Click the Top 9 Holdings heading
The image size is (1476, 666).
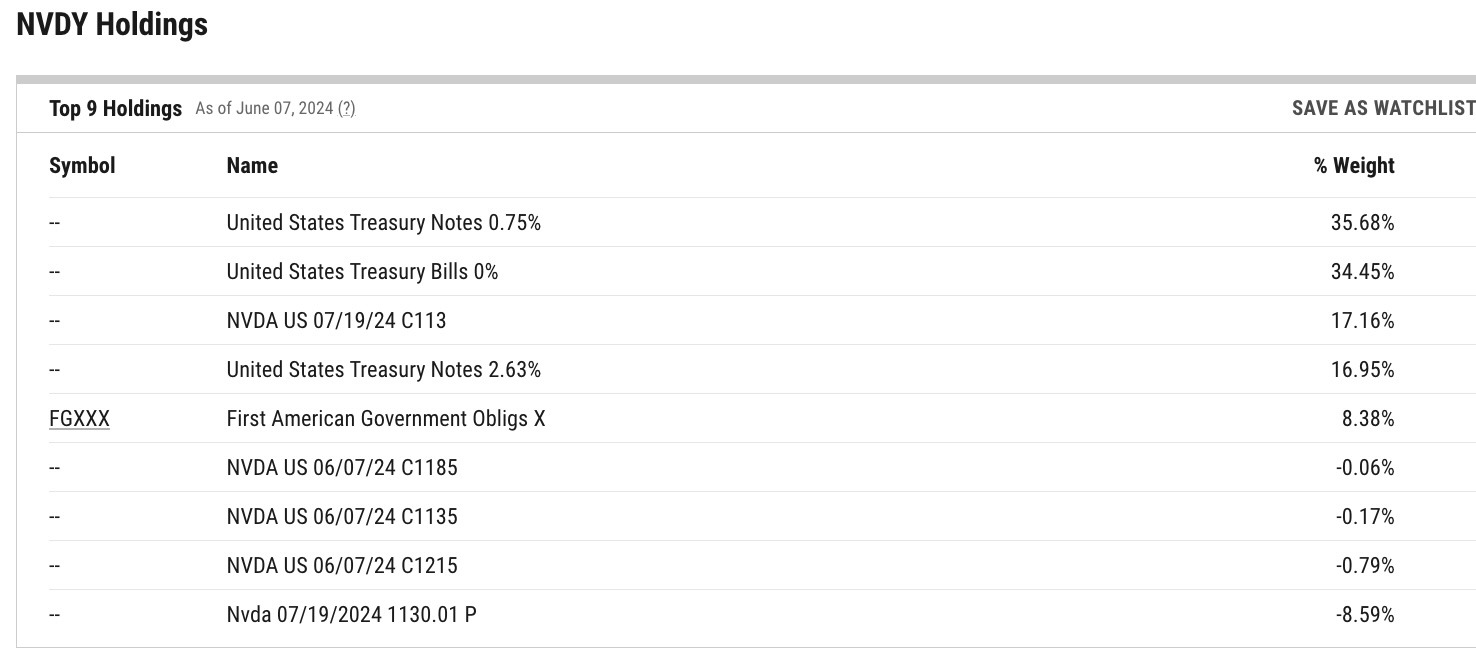click(x=115, y=108)
